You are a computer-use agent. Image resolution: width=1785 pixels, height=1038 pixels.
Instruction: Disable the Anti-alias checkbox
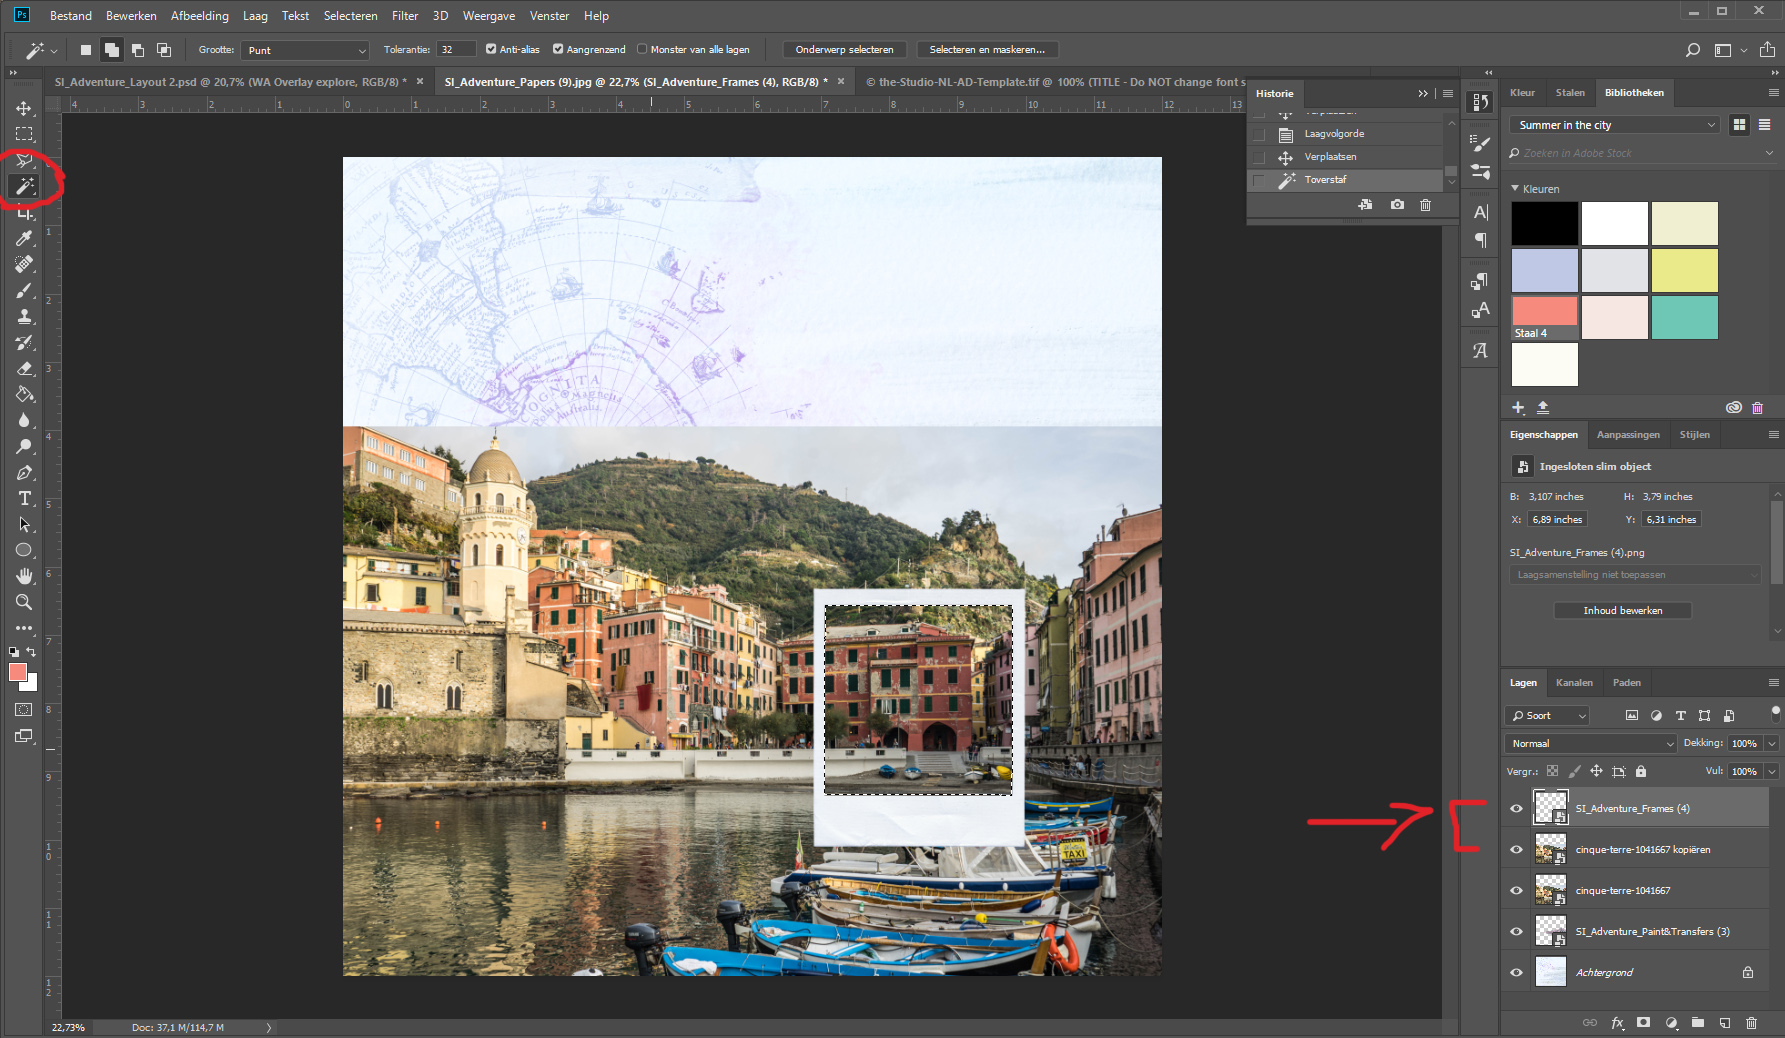point(491,49)
